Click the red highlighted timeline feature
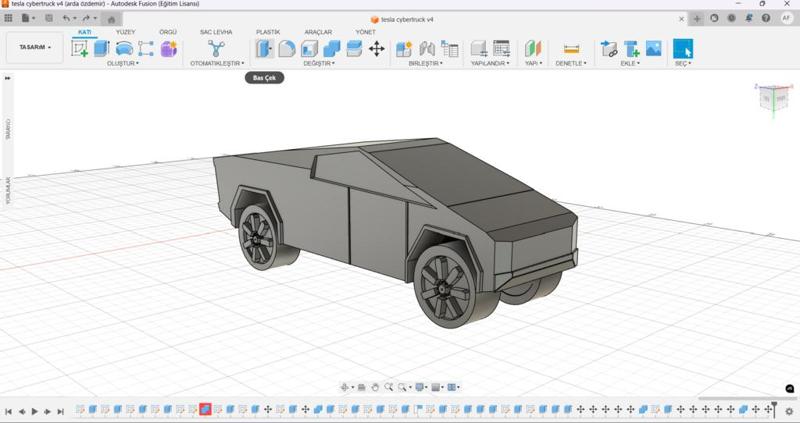The height and width of the screenshot is (423, 800). coord(205,410)
